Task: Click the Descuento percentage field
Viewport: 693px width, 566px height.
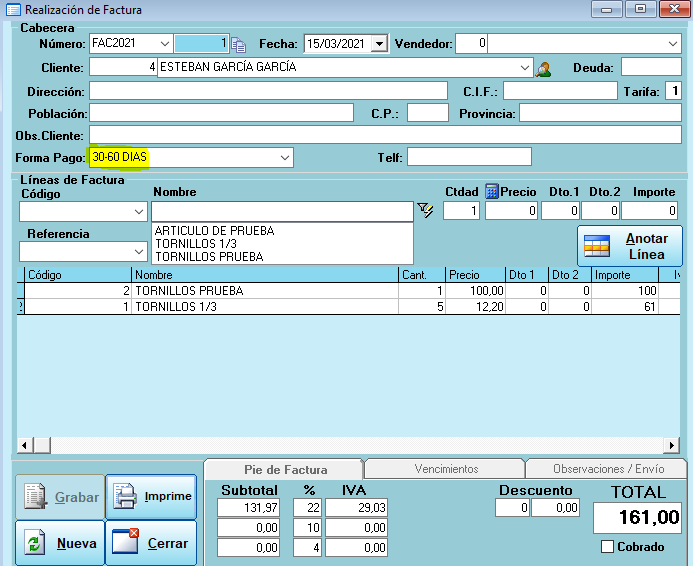Action: coord(512,508)
